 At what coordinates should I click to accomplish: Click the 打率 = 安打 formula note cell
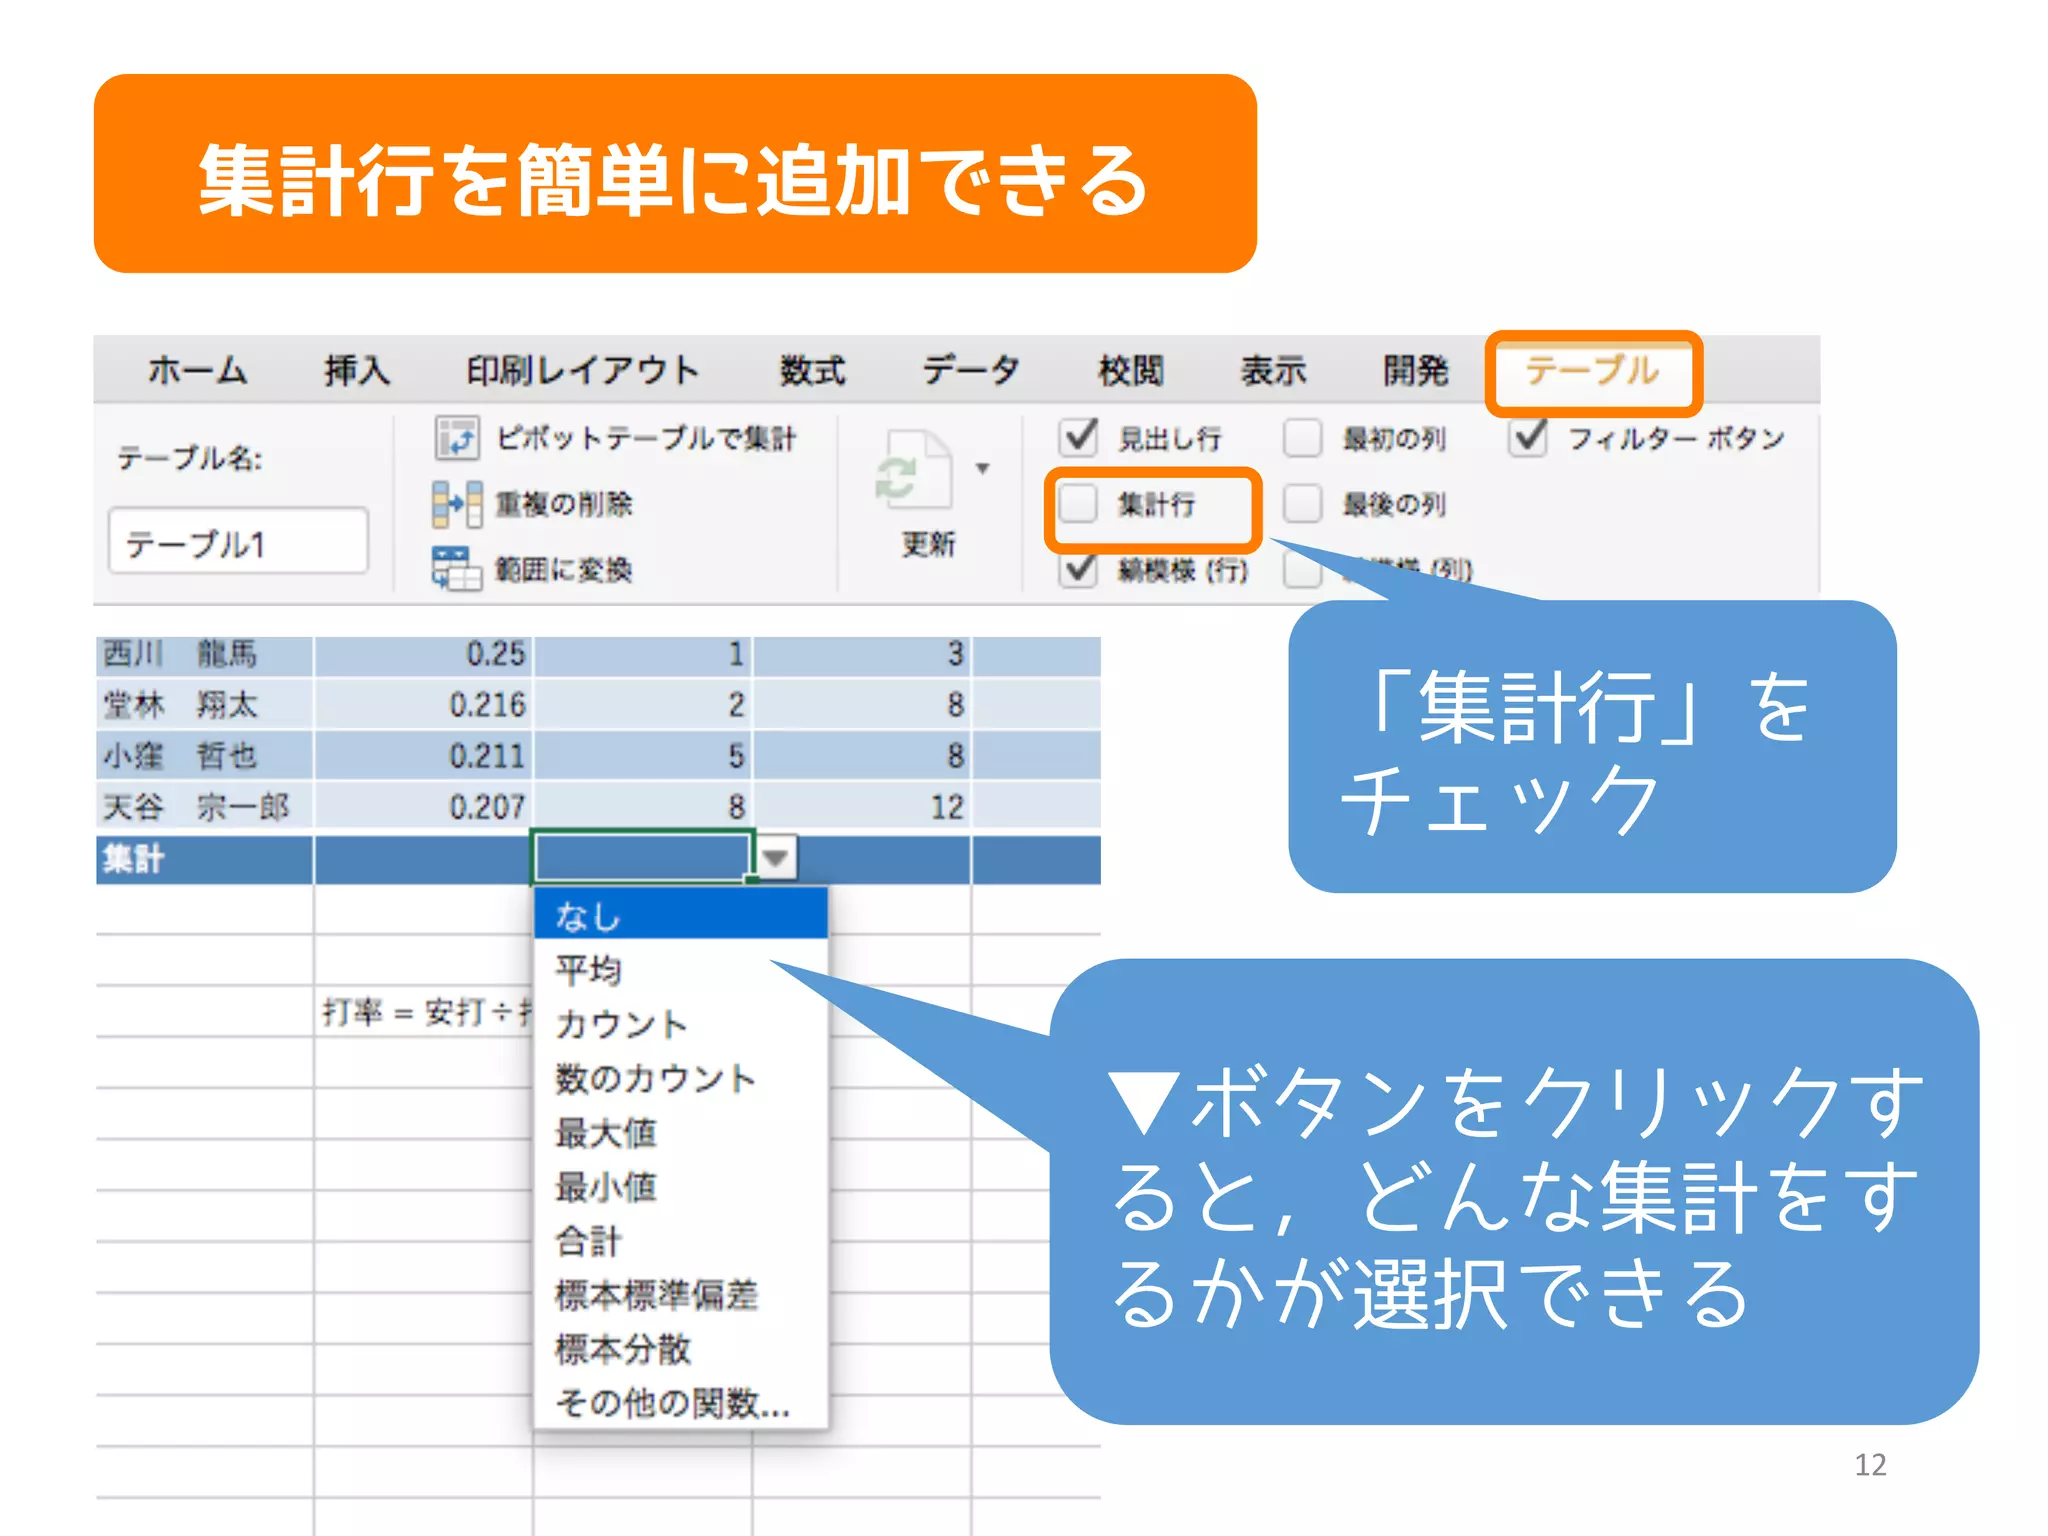click(x=423, y=1012)
